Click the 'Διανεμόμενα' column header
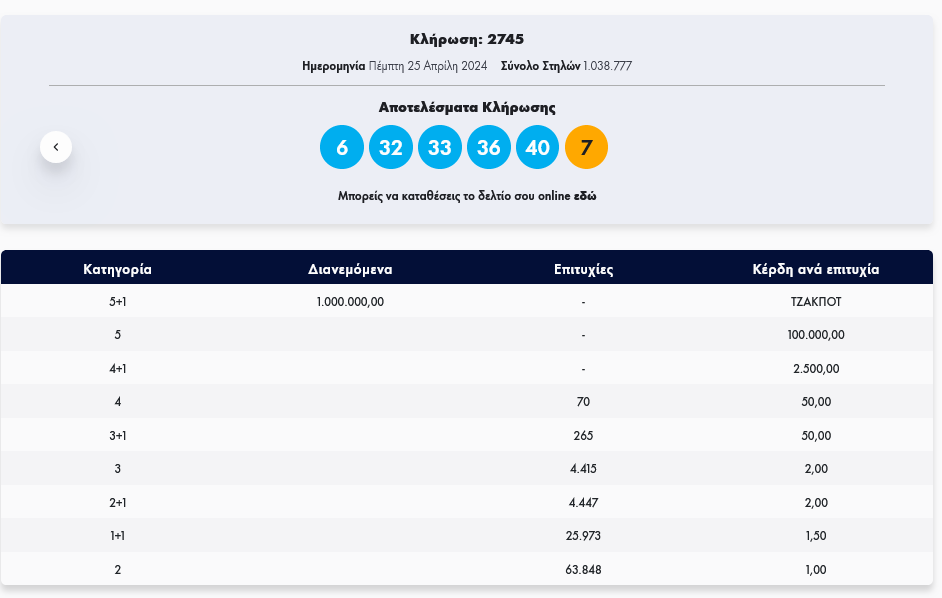 (350, 269)
